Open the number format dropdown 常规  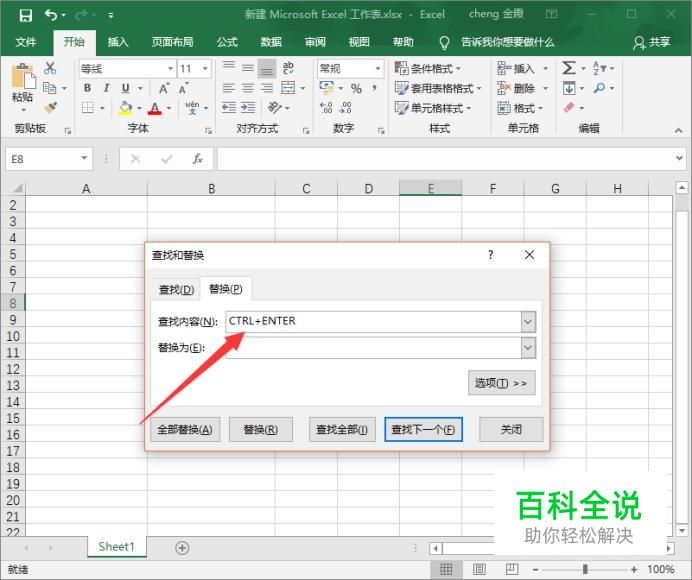(378, 68)
